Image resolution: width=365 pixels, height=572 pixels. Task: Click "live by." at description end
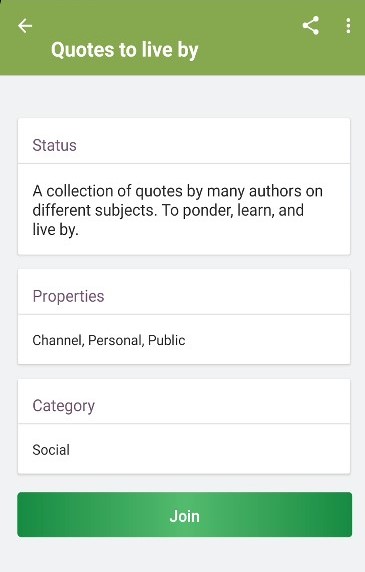click(55, 230)
